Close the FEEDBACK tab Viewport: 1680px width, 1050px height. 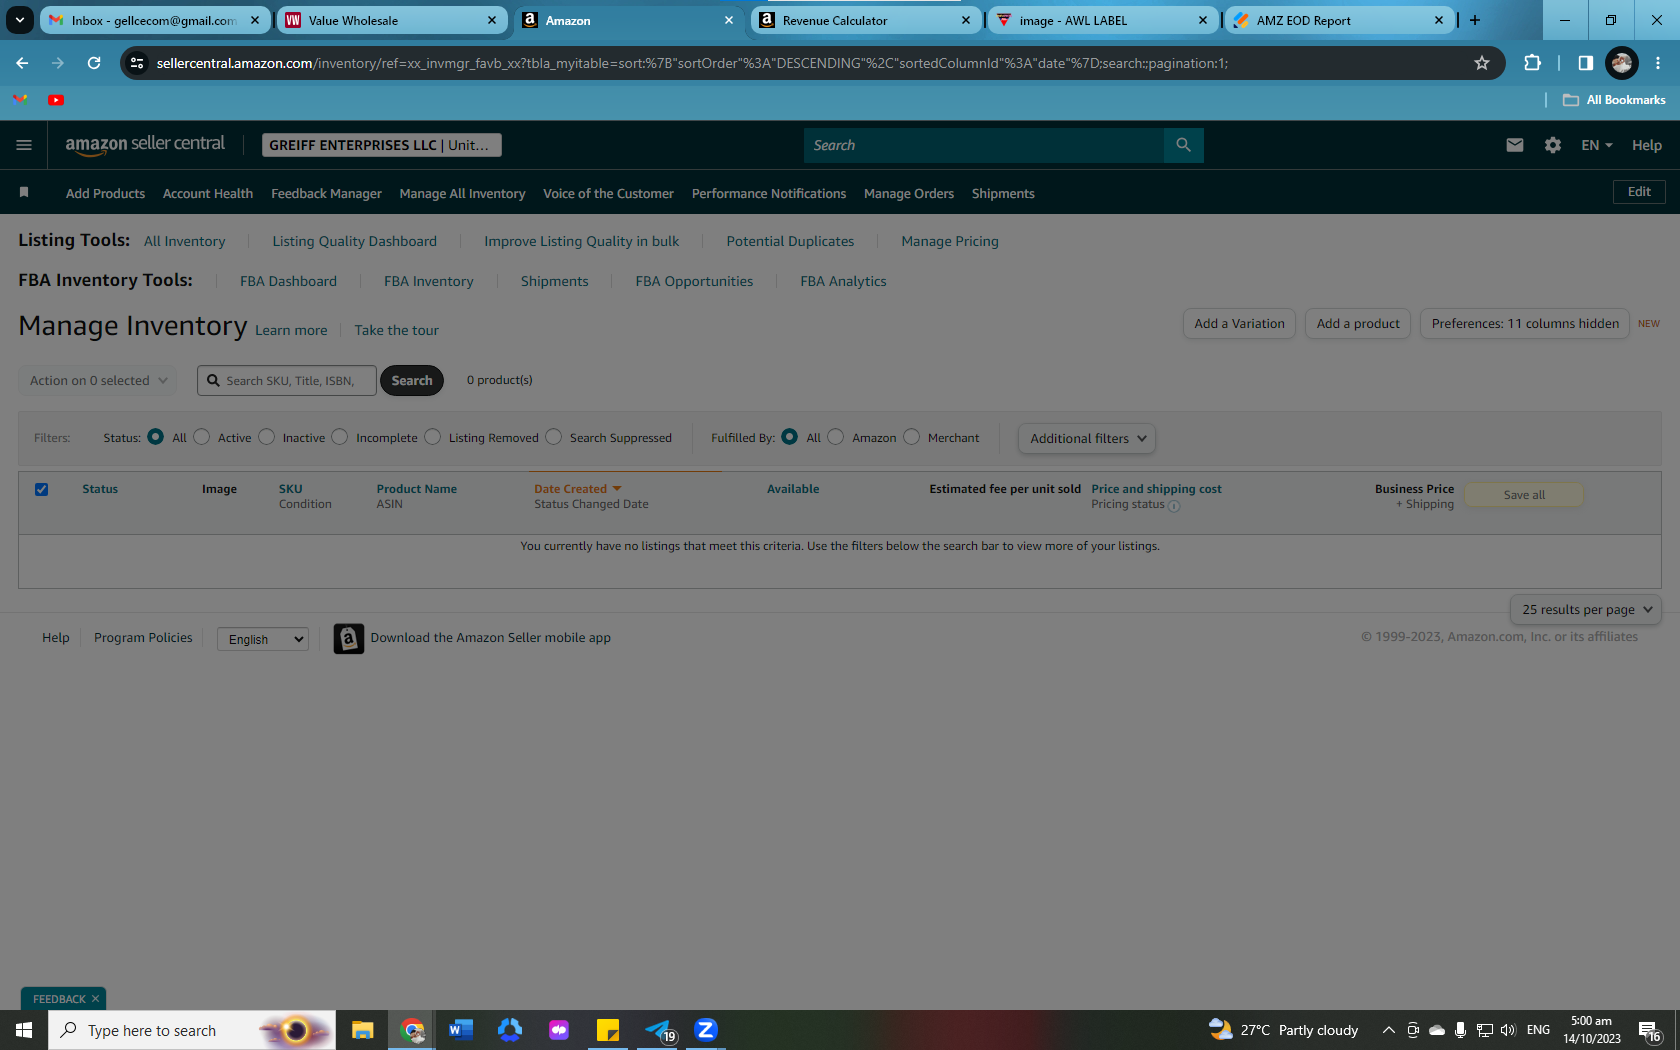95,999
